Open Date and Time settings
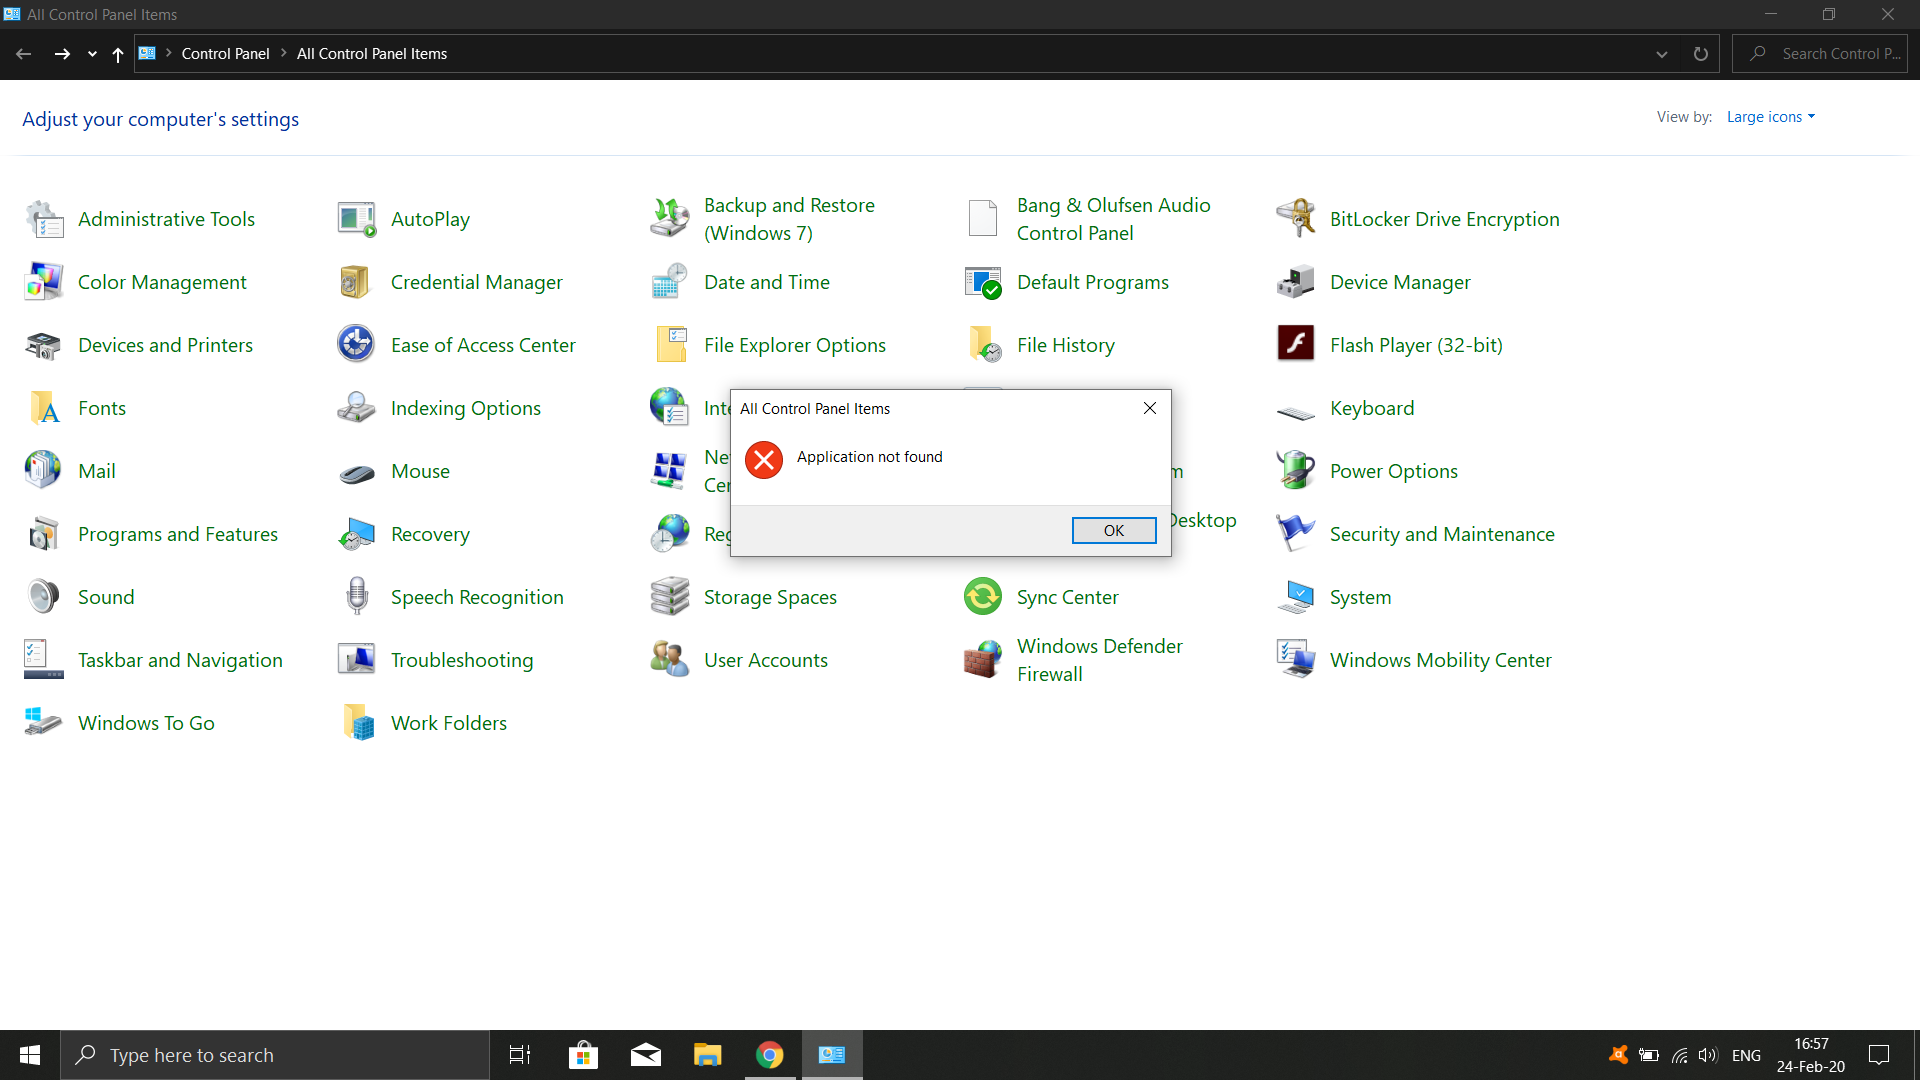The height and width of the screenshot is (1080, 1920). pos(766,282)
